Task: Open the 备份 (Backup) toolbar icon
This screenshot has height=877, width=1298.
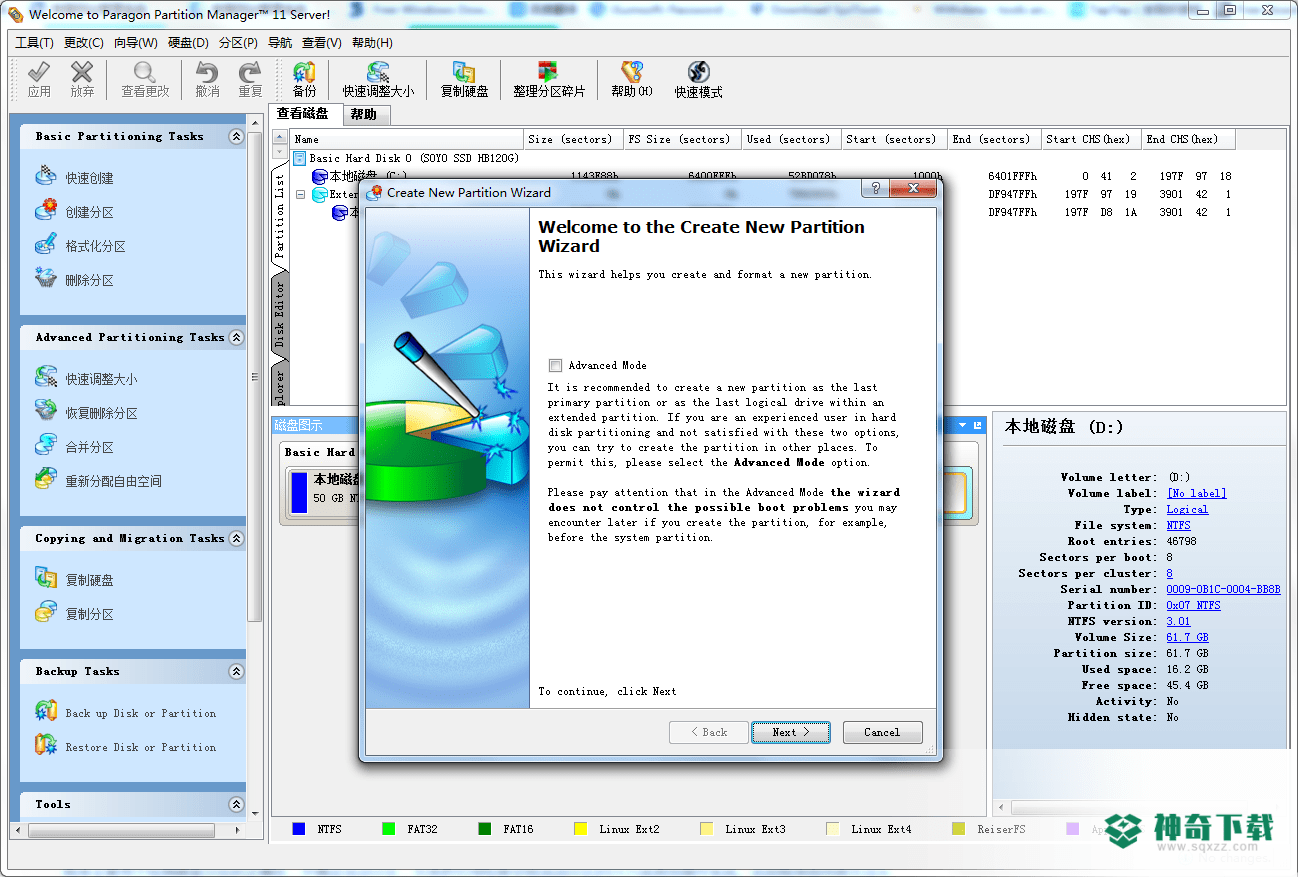Action: pos(304,80)
